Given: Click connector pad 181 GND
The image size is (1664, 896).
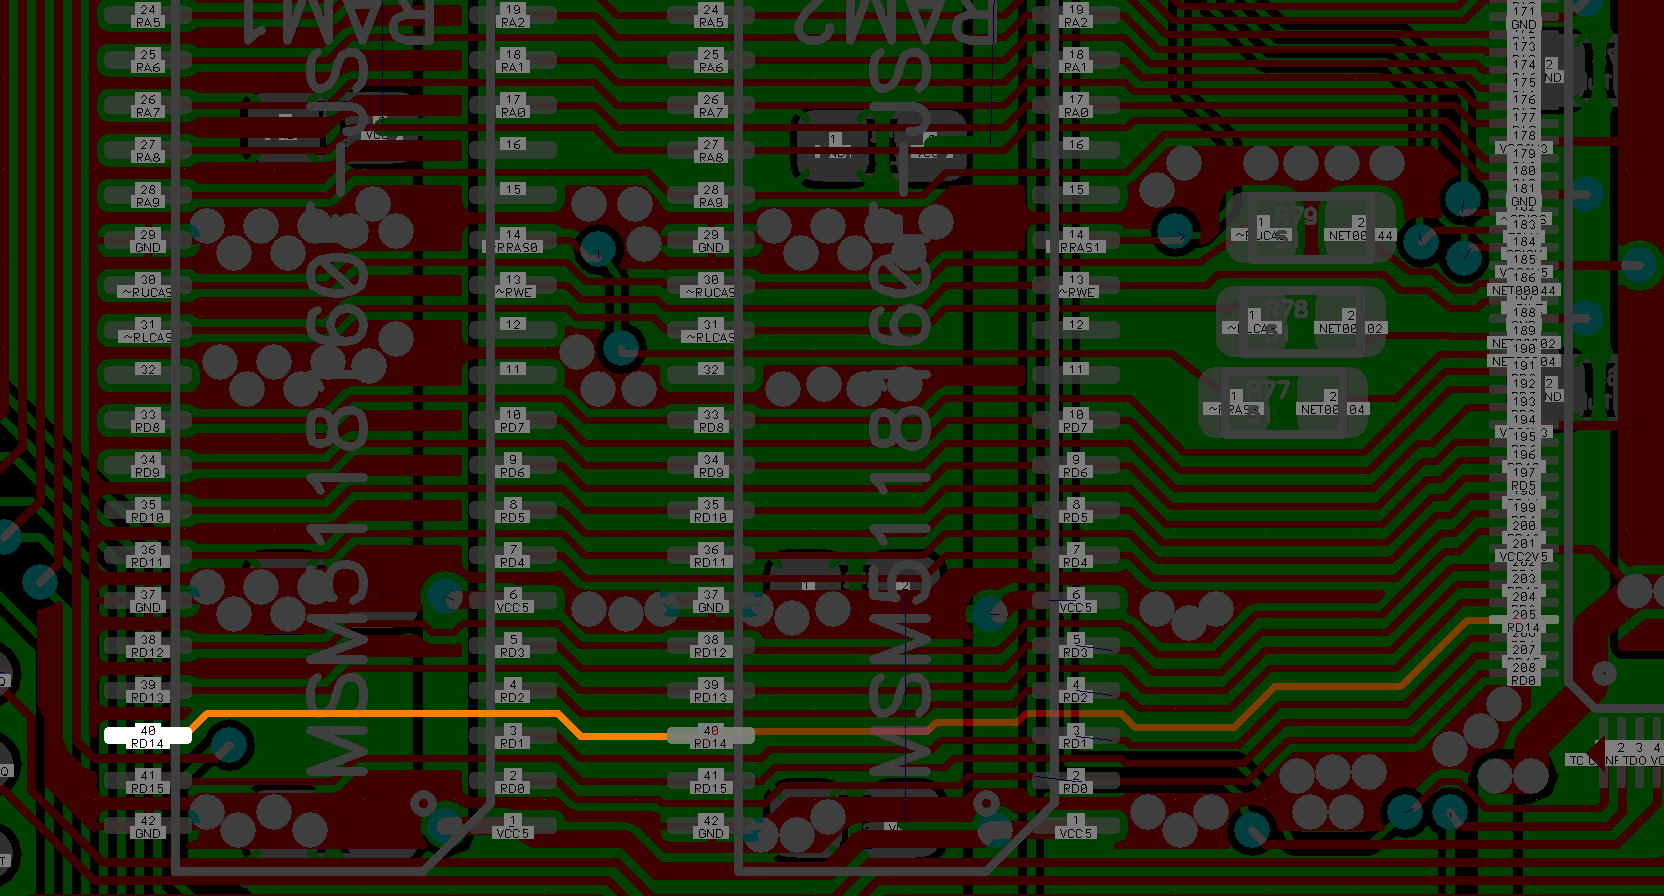Looking at the screenshot, I should tap(1523, 194).
